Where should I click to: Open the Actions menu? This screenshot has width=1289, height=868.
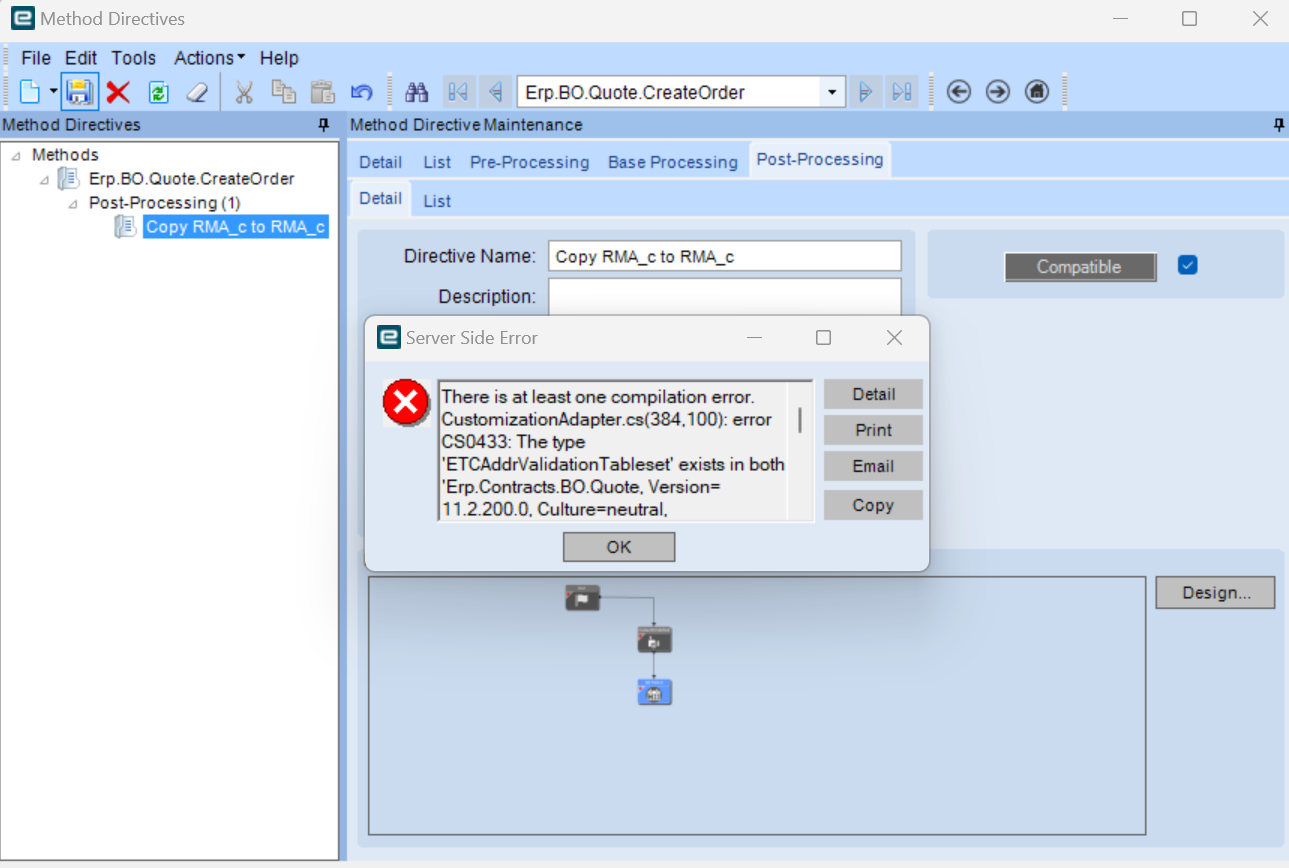(203, 58)
